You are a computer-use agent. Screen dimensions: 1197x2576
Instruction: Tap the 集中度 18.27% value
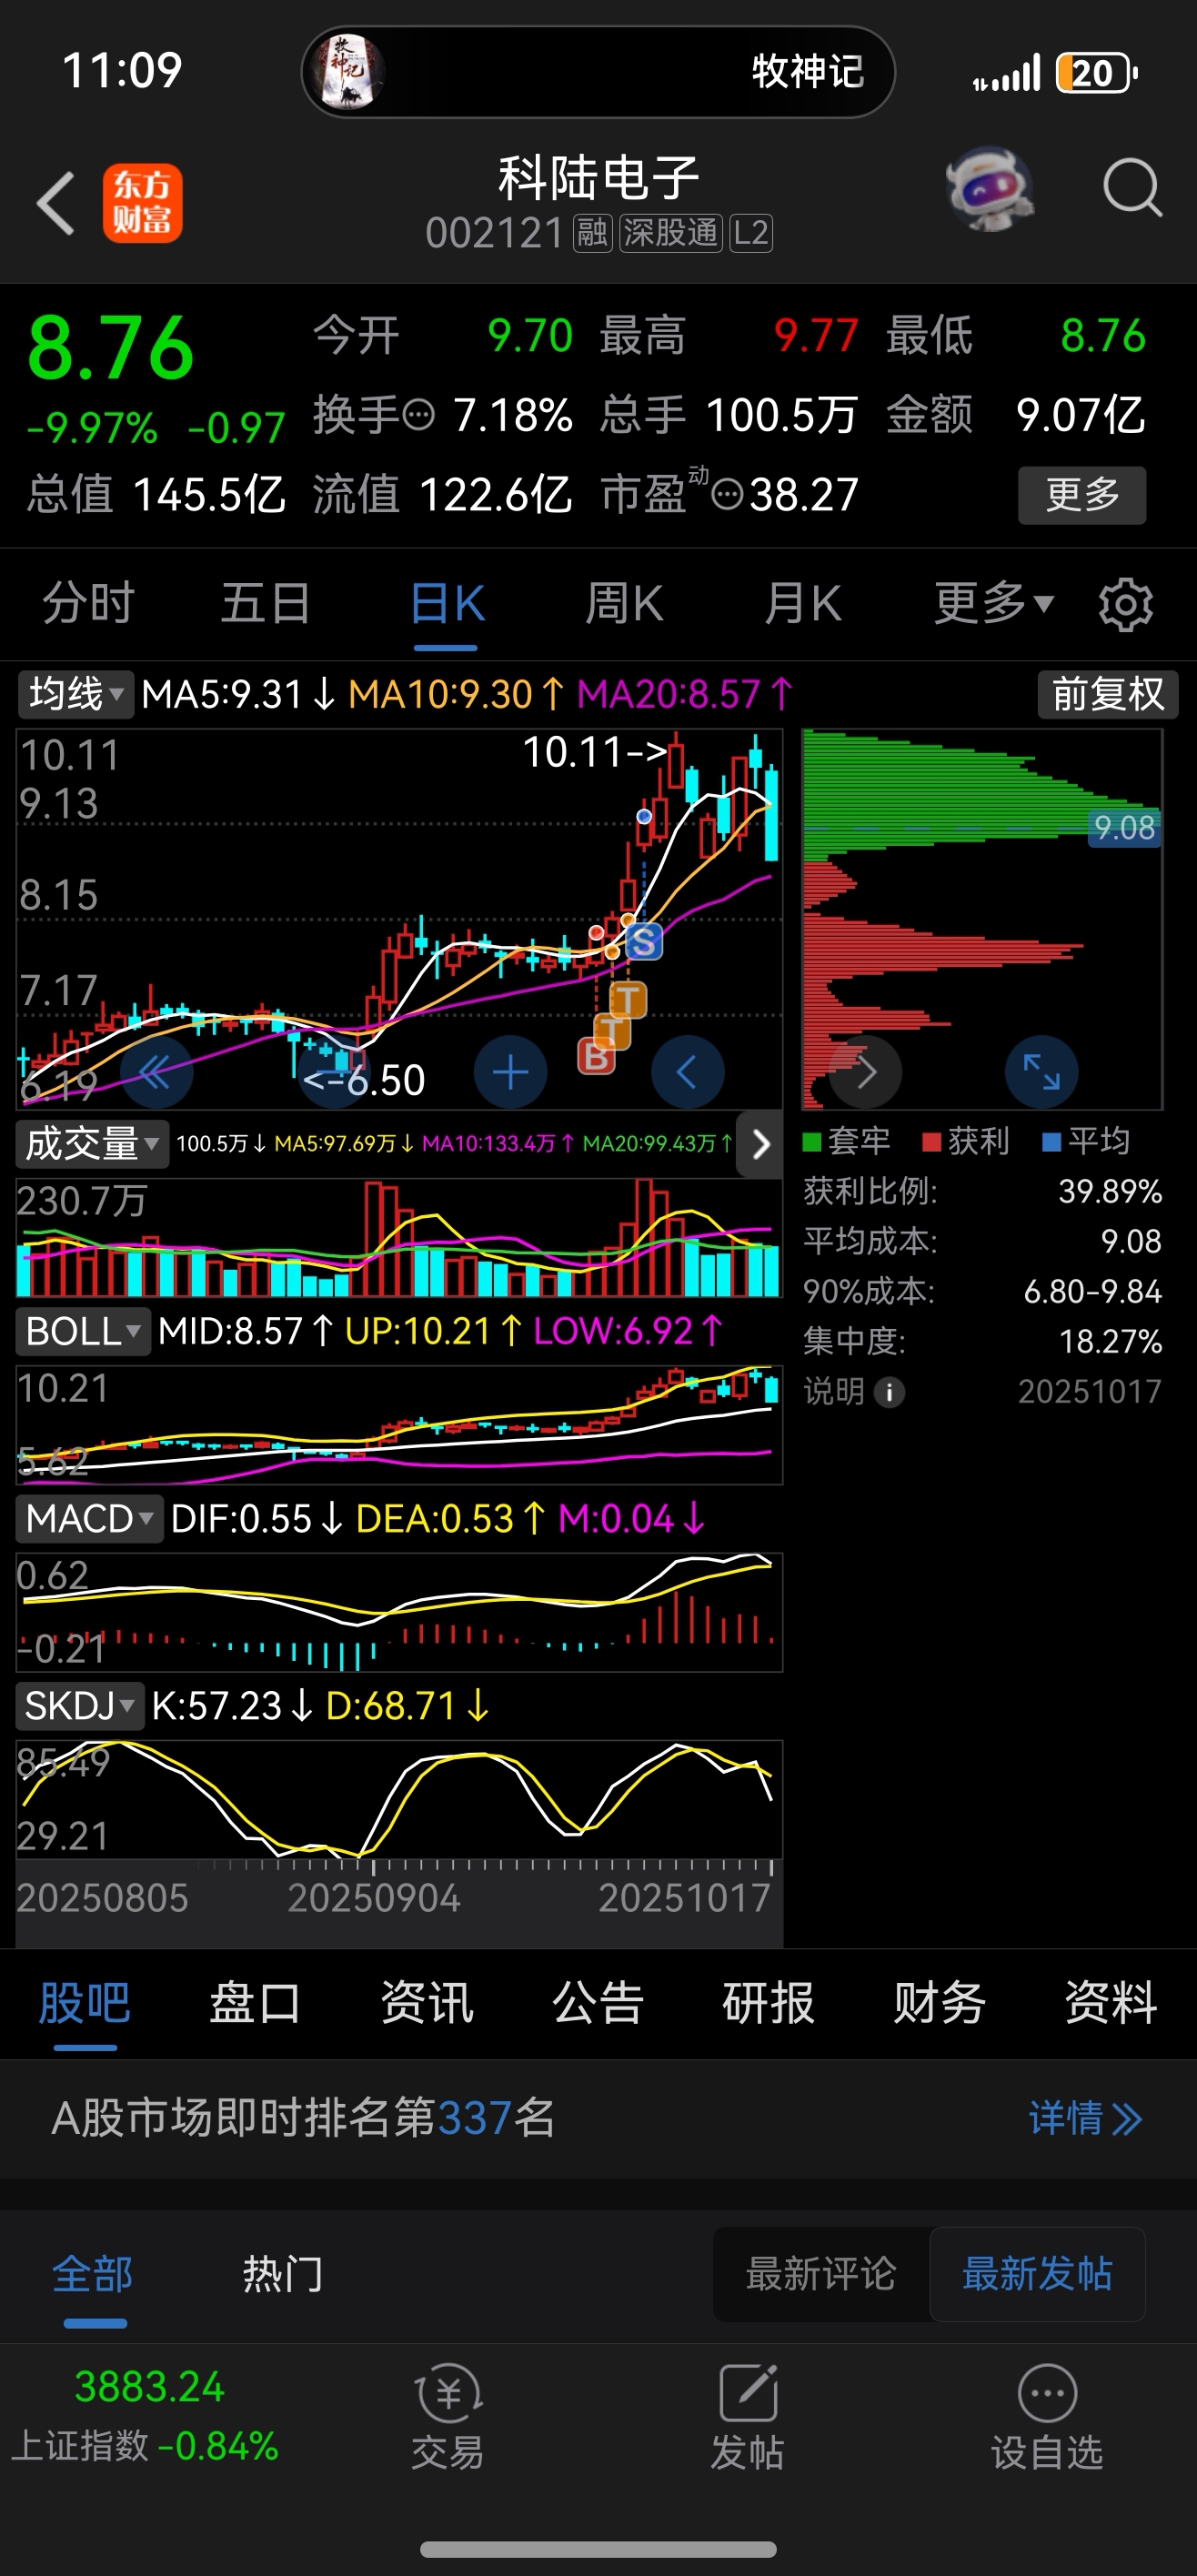tap(1110, 1341)
